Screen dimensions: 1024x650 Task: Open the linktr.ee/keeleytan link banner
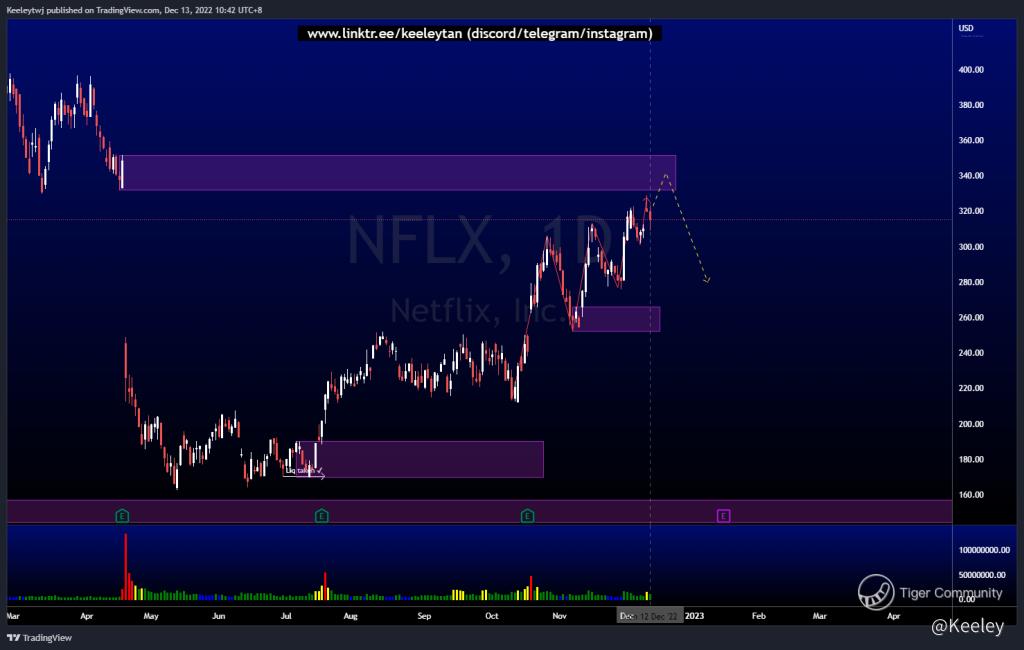click(480, 33)
